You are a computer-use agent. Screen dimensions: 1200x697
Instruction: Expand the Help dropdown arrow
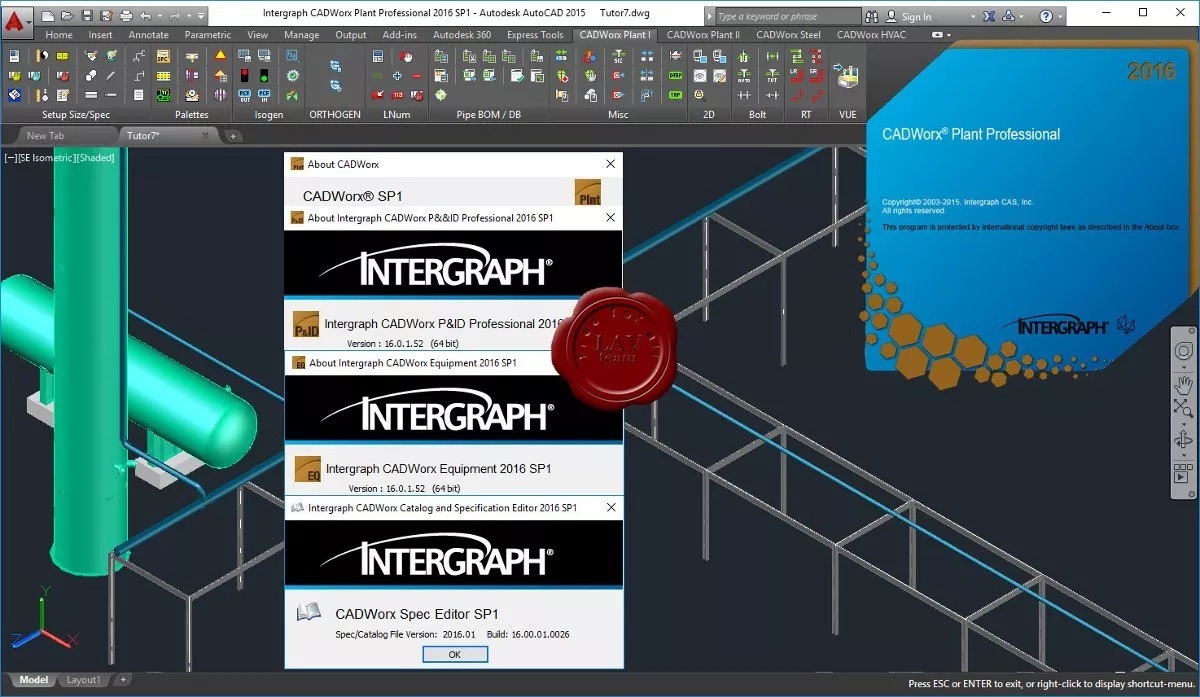(x=1060, y=17)
